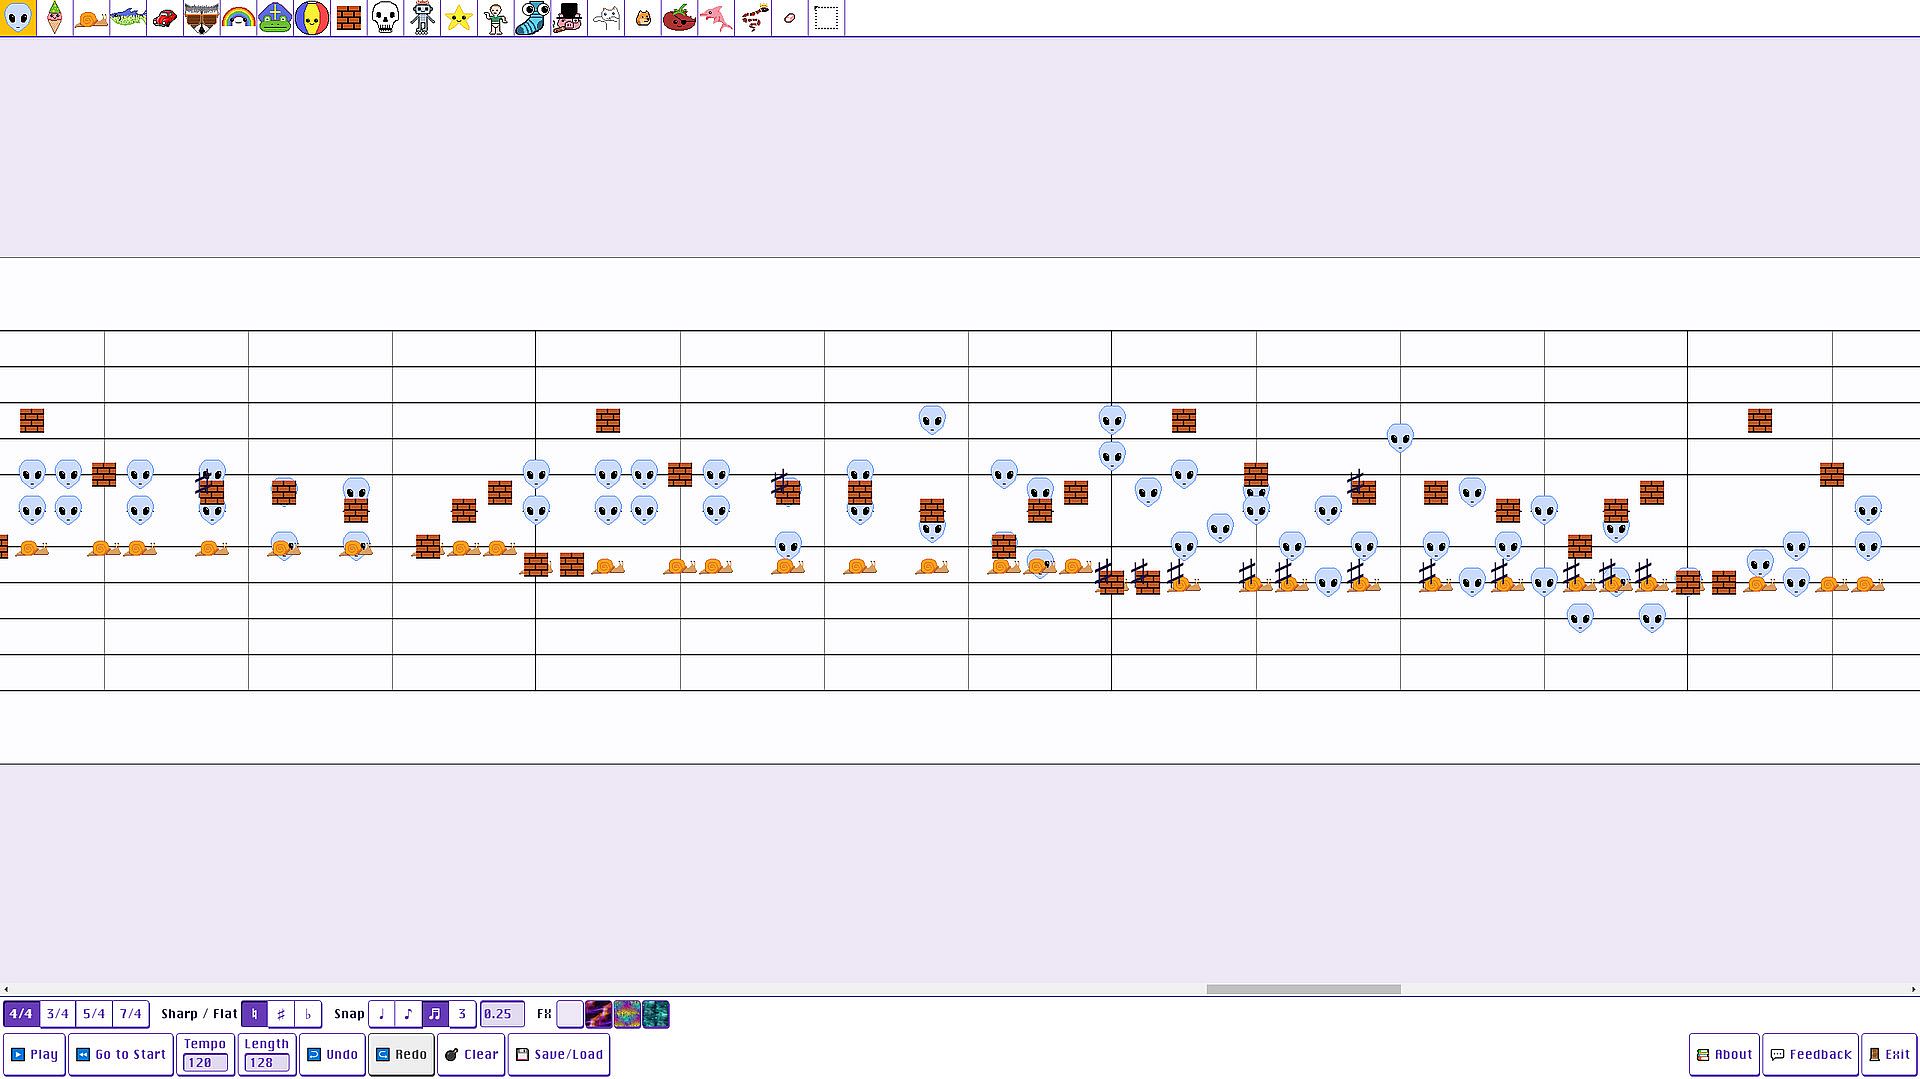Pick the white skull instrument
1920x1079 pixels.
point(385,18)
